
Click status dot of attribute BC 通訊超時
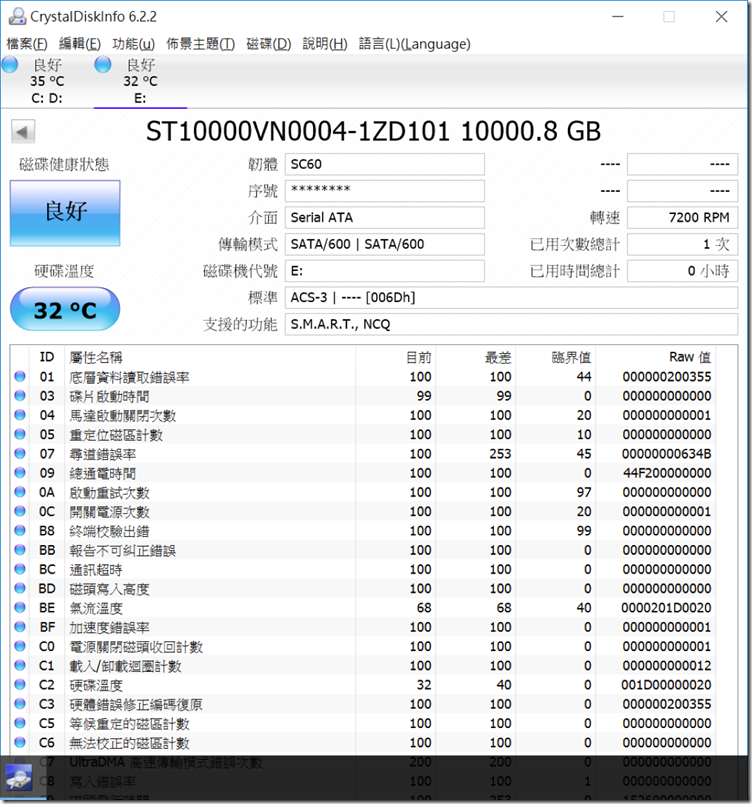pos(20,569)
